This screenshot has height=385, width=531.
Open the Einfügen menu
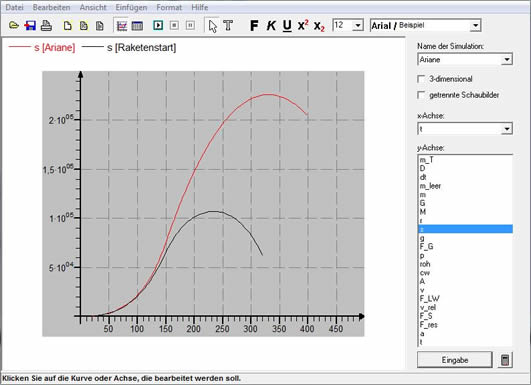point(131,7)
